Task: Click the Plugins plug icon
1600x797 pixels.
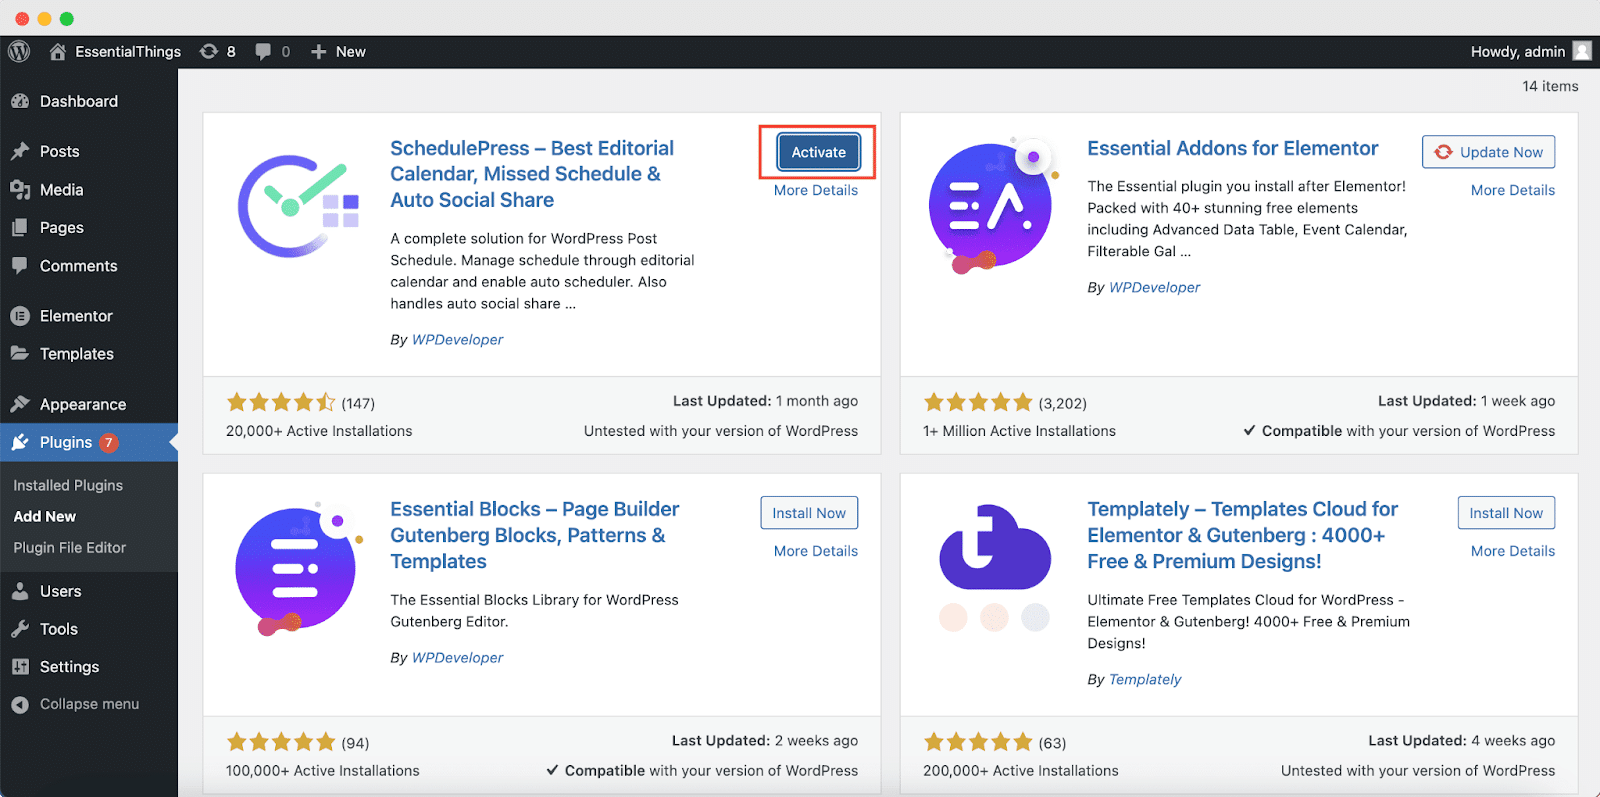Action: tap(20, 442)
